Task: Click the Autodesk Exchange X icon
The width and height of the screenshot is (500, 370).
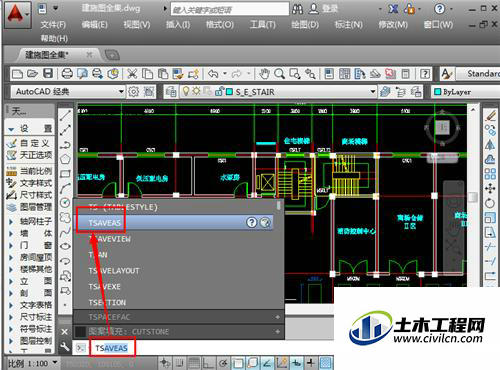Action: pos(393,9)
